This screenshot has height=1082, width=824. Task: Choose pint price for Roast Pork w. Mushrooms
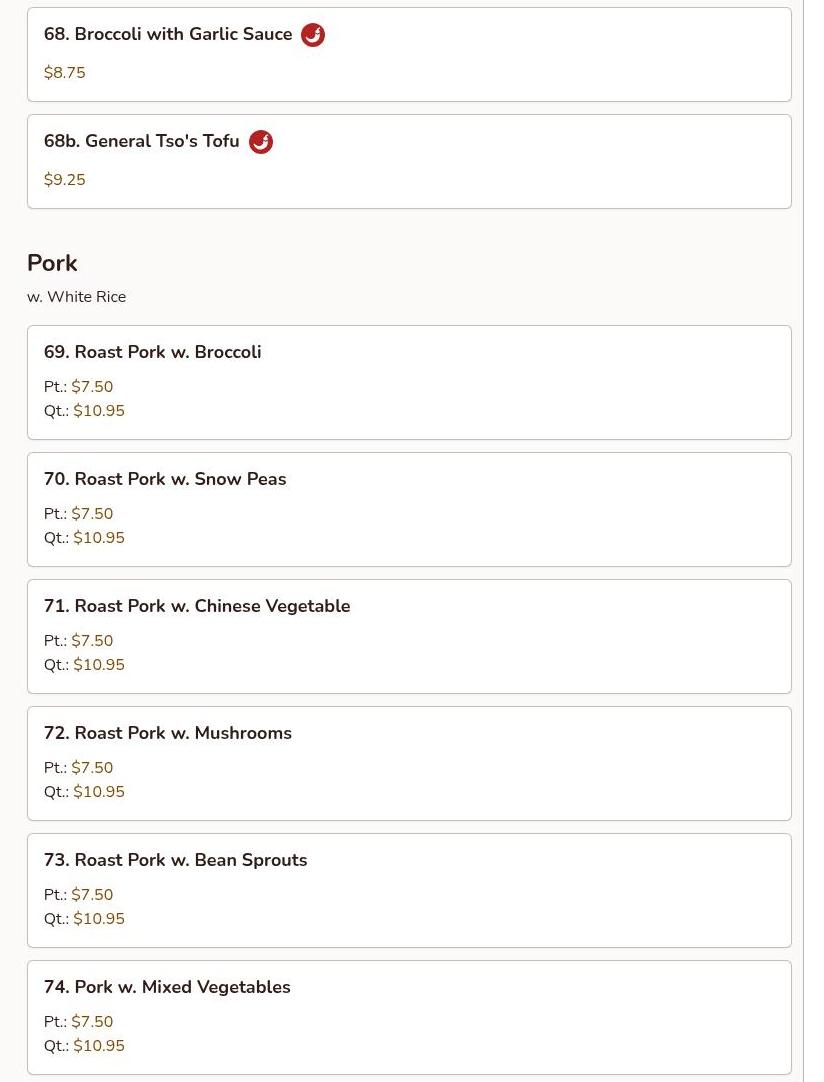92,768
